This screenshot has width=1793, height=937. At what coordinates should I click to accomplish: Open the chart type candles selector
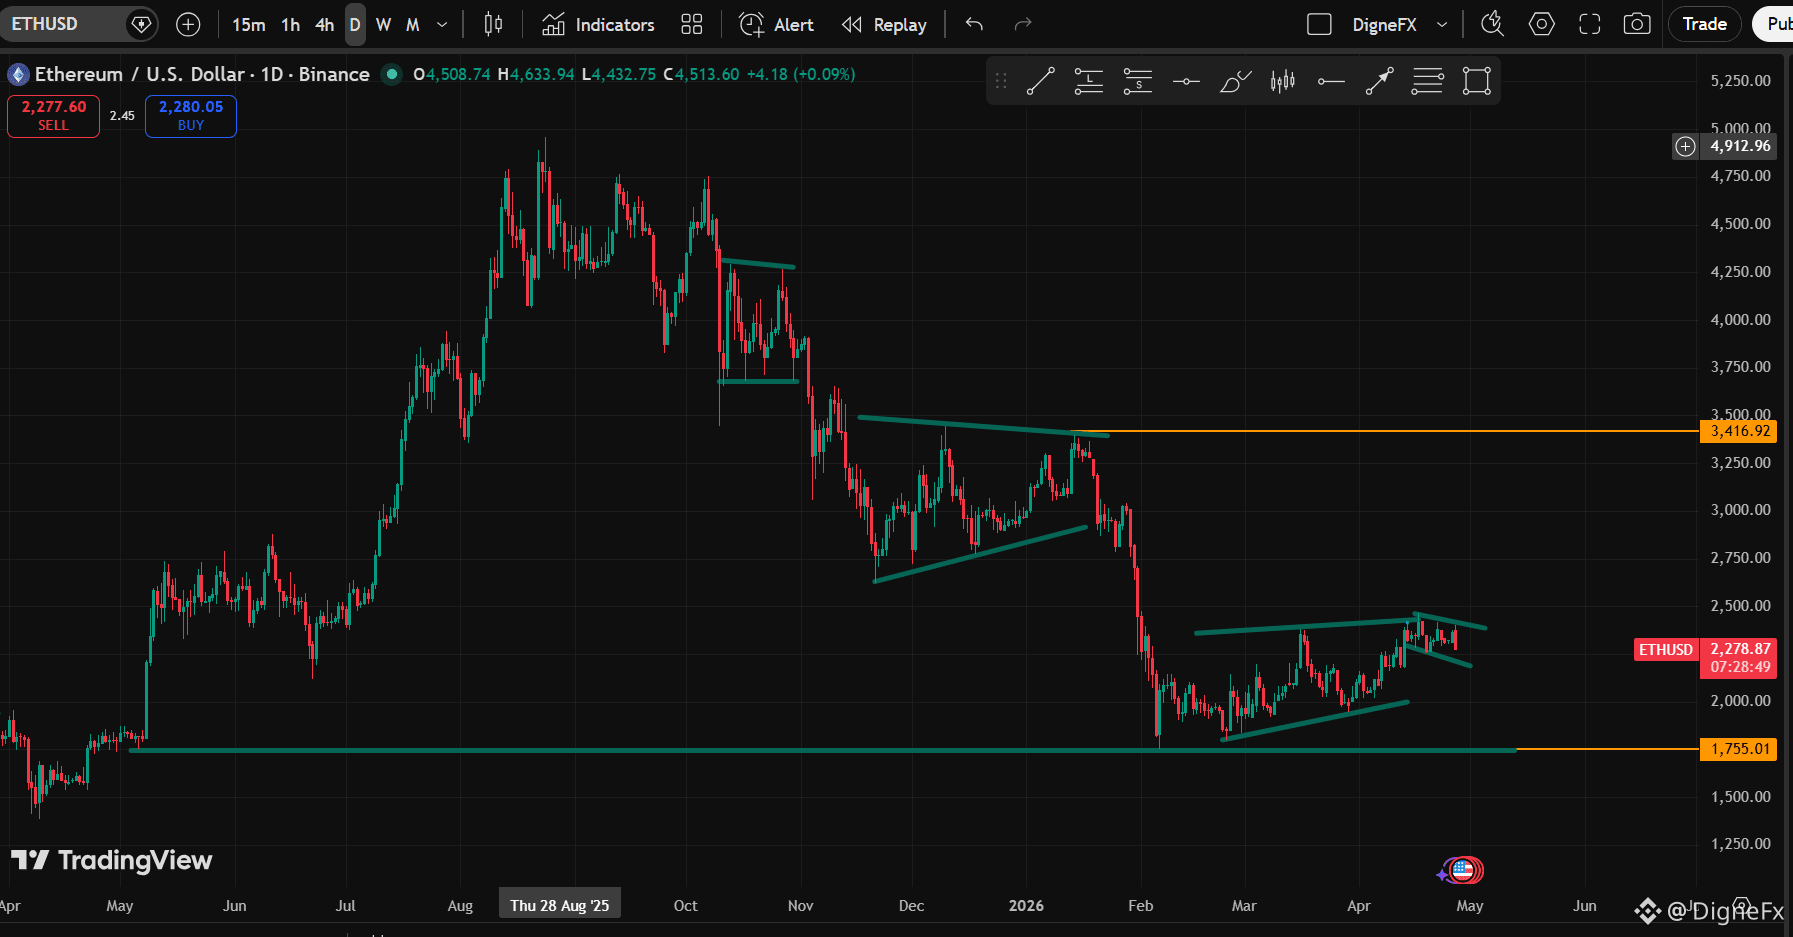click(493, 24)
